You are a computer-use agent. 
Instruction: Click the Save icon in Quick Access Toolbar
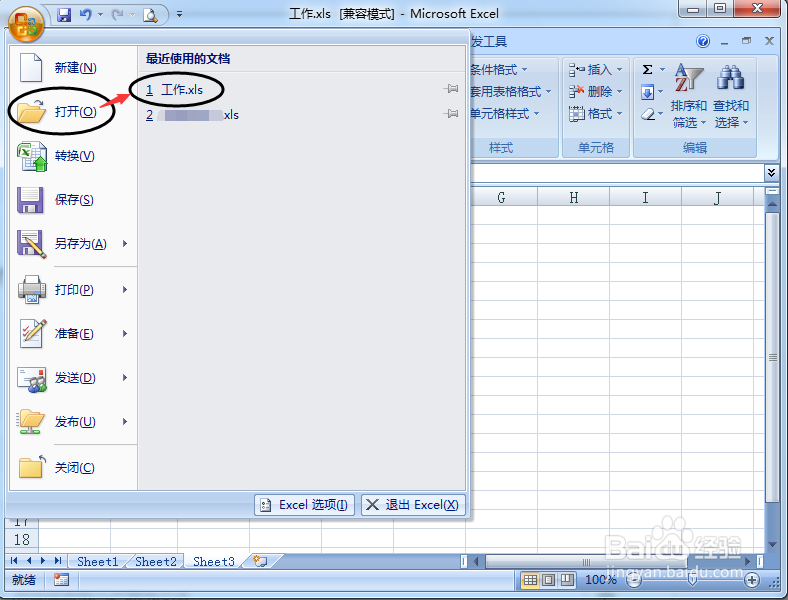click(x=64, y=15)
